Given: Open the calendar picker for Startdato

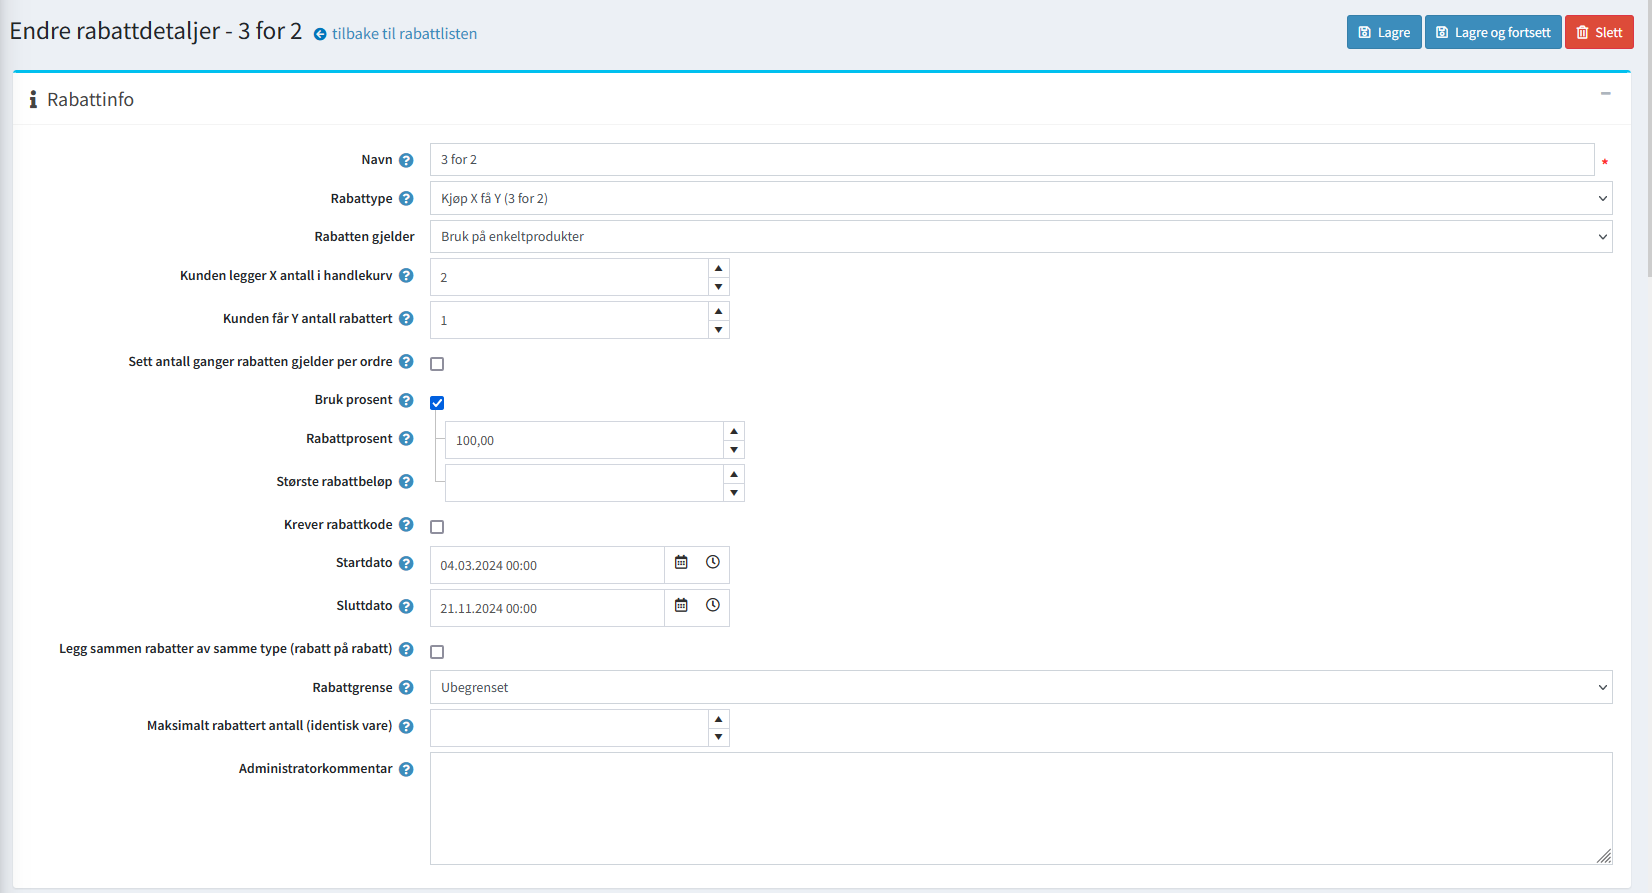Looking at the screenshot, I should (x=681, y=563).
